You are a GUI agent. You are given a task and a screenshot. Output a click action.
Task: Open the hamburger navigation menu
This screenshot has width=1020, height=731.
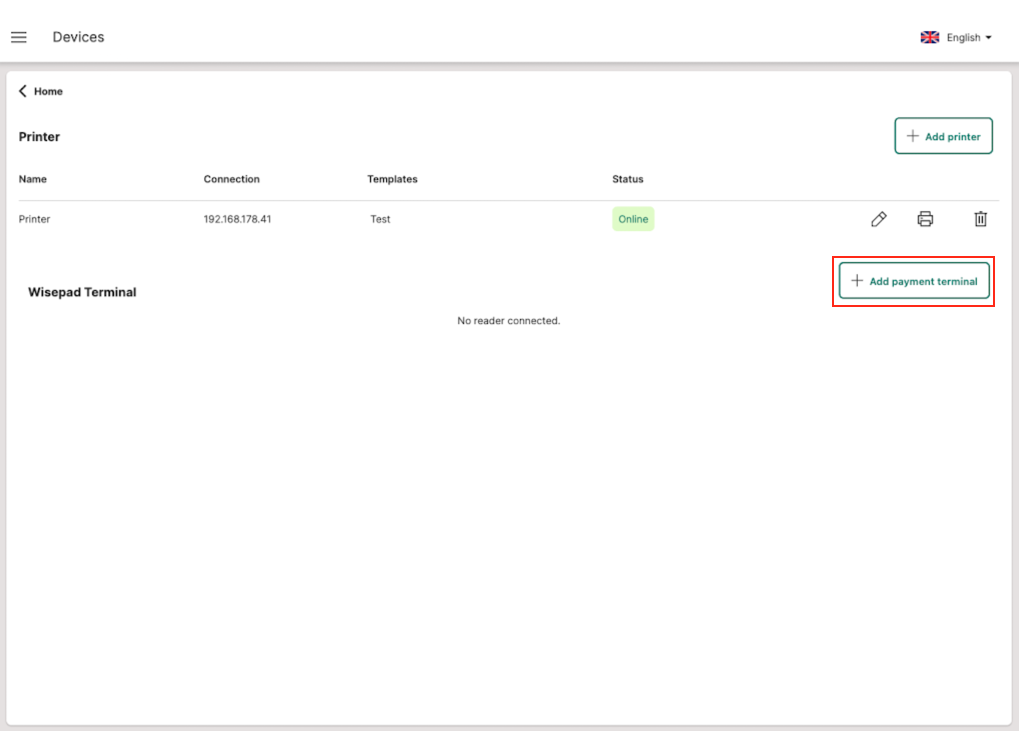click(x=19, y=37)
